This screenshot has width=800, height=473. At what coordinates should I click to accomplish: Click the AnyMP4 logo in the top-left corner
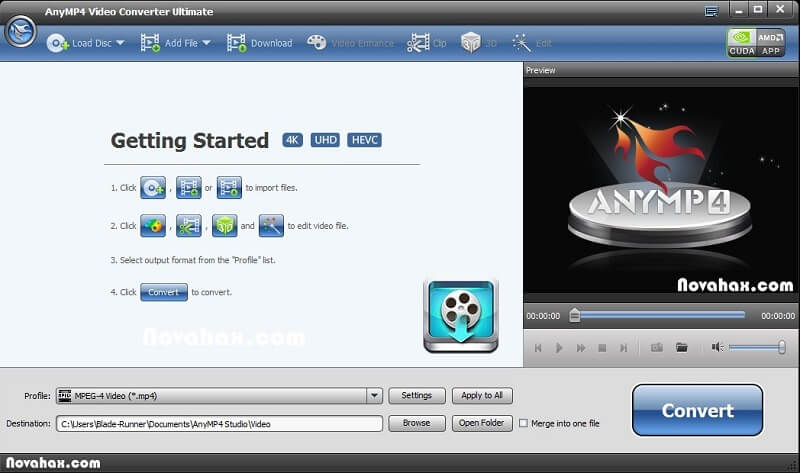click(20, 32)
